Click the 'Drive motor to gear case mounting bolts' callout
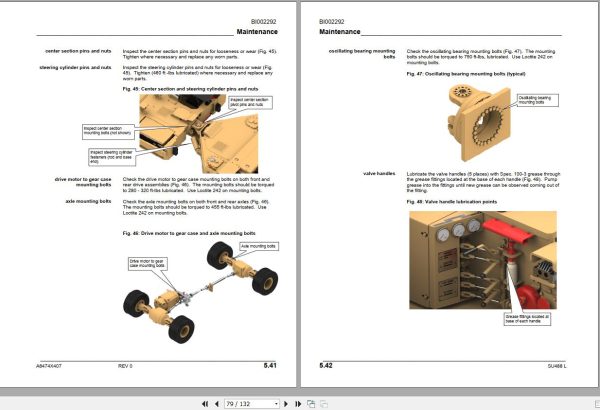The image size is (600, 410). coord(147,263)
